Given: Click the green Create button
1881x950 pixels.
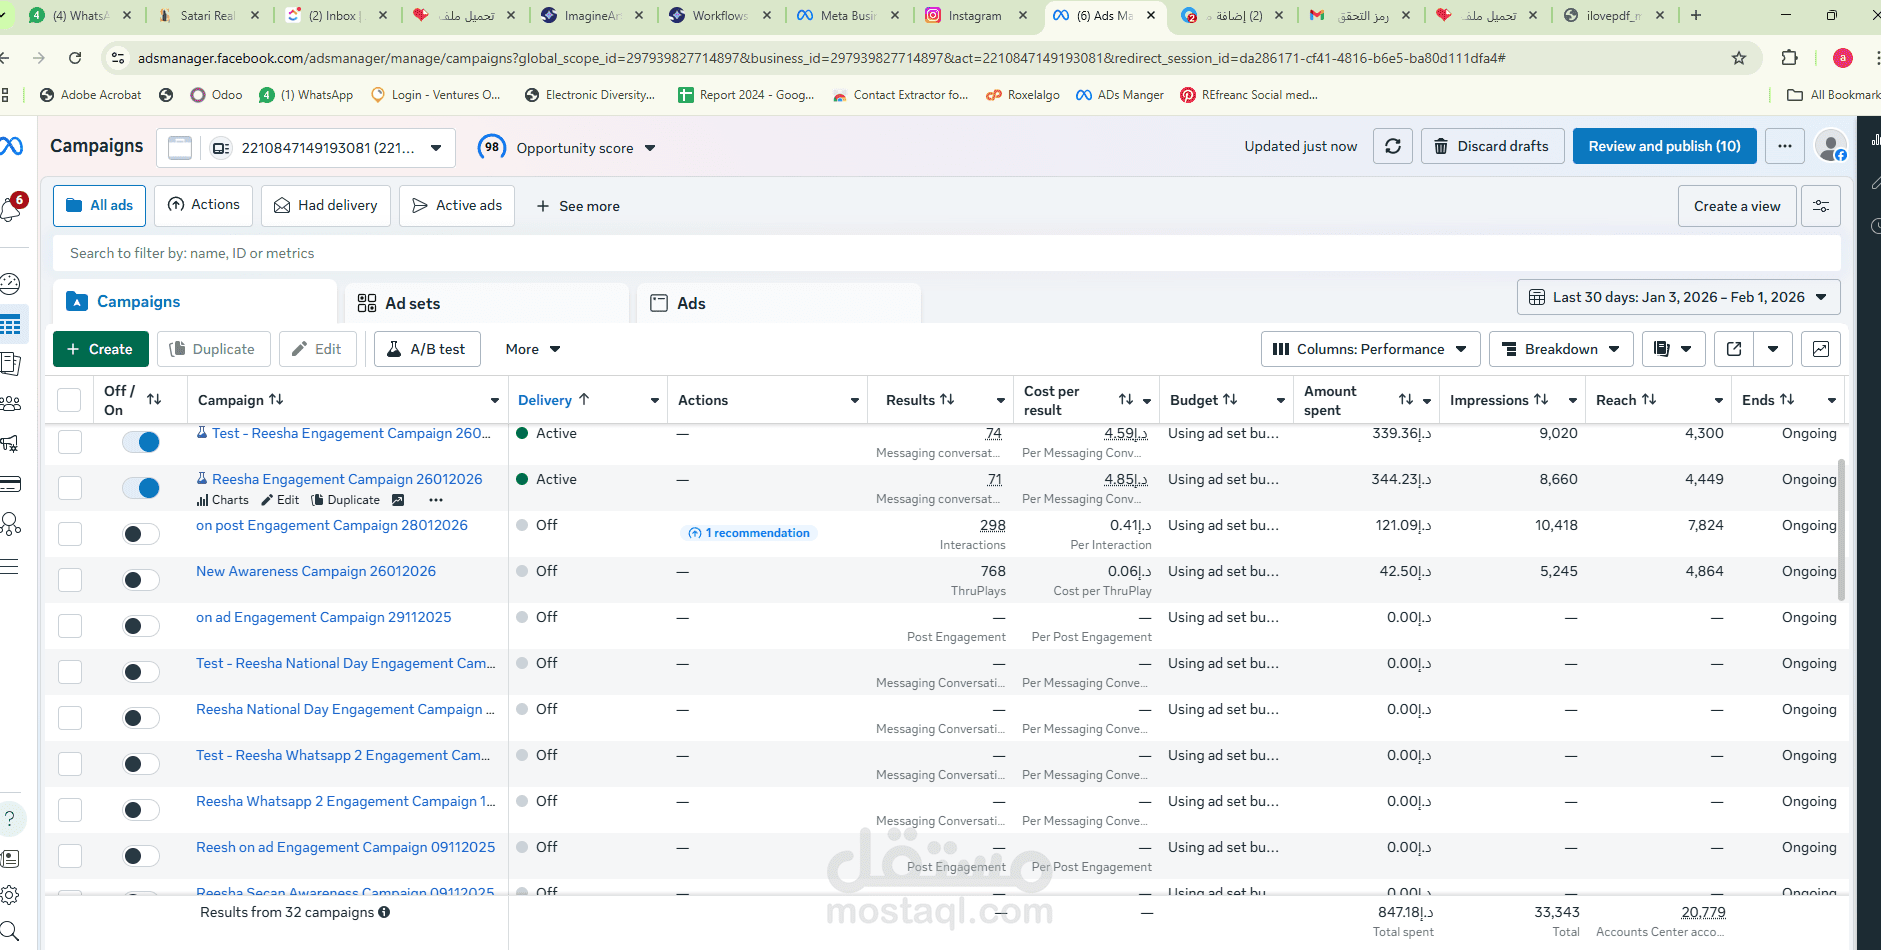Looking at the screenshot, I should 101,349.
